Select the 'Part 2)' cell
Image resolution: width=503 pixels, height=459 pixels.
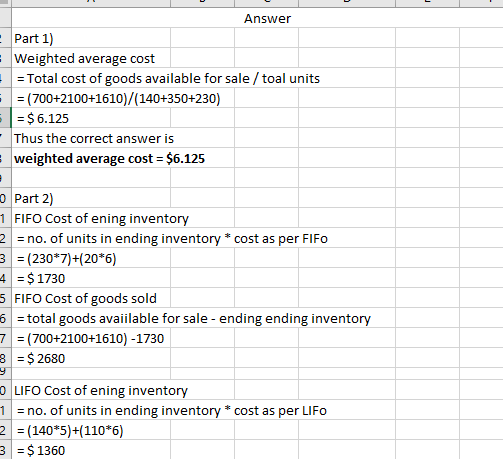coord(34,198)
